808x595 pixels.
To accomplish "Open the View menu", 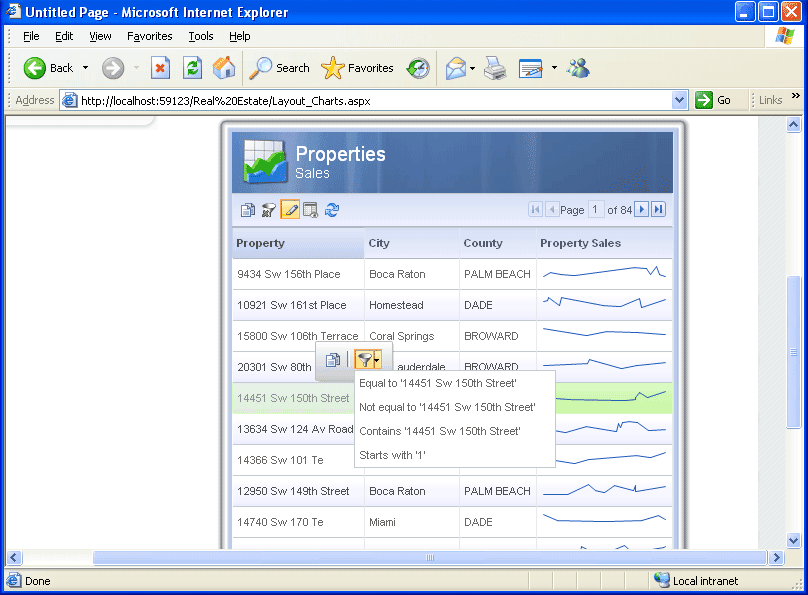I will [100, 36].
